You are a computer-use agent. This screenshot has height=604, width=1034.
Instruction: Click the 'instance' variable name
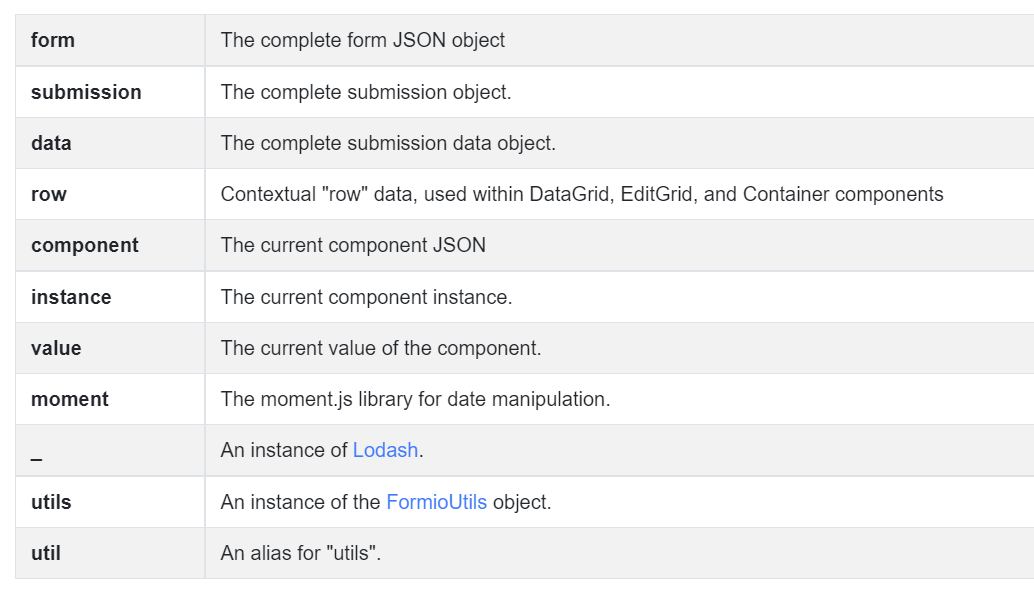[71, 297]
